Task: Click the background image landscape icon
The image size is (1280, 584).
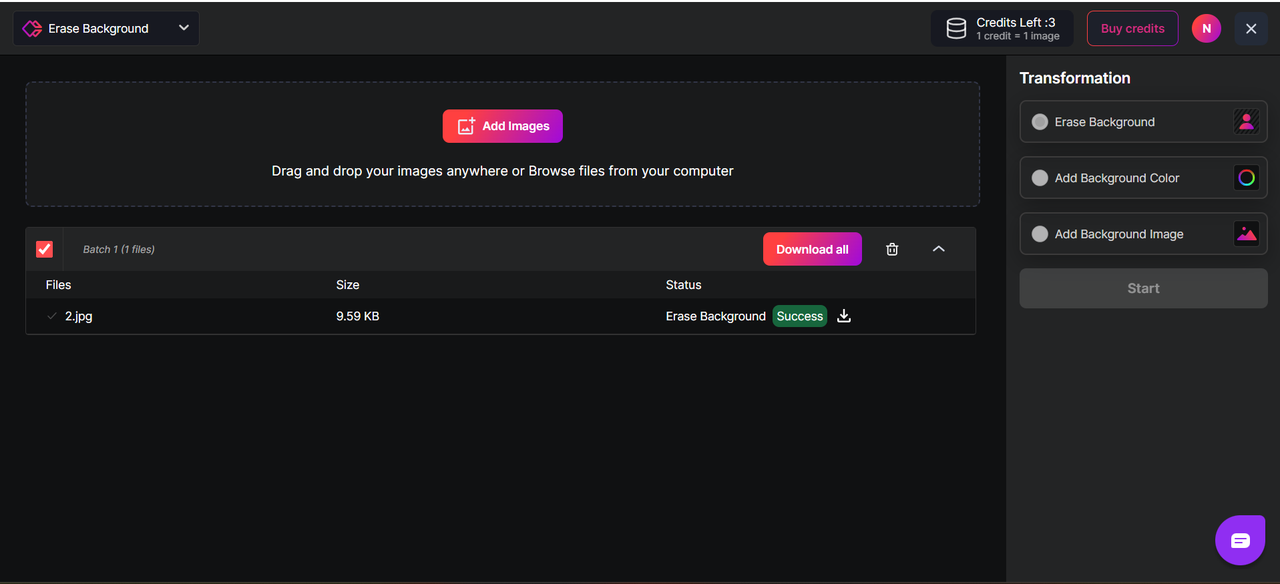Action: [1246, 234]
